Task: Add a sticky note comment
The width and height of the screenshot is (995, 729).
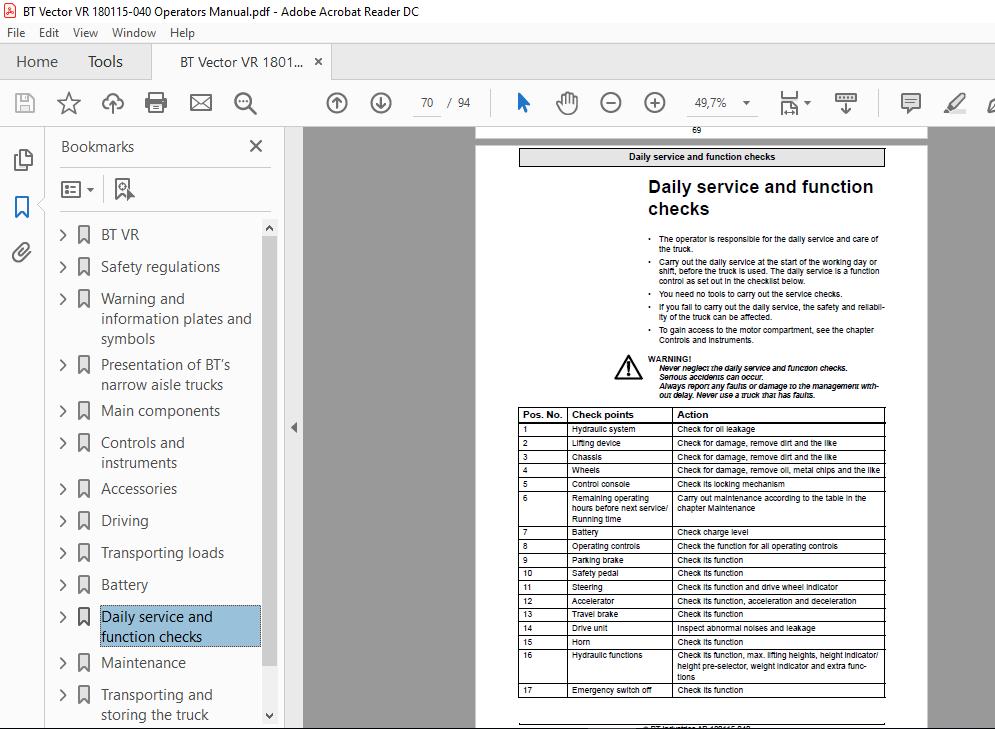Action: click(908, 102)
